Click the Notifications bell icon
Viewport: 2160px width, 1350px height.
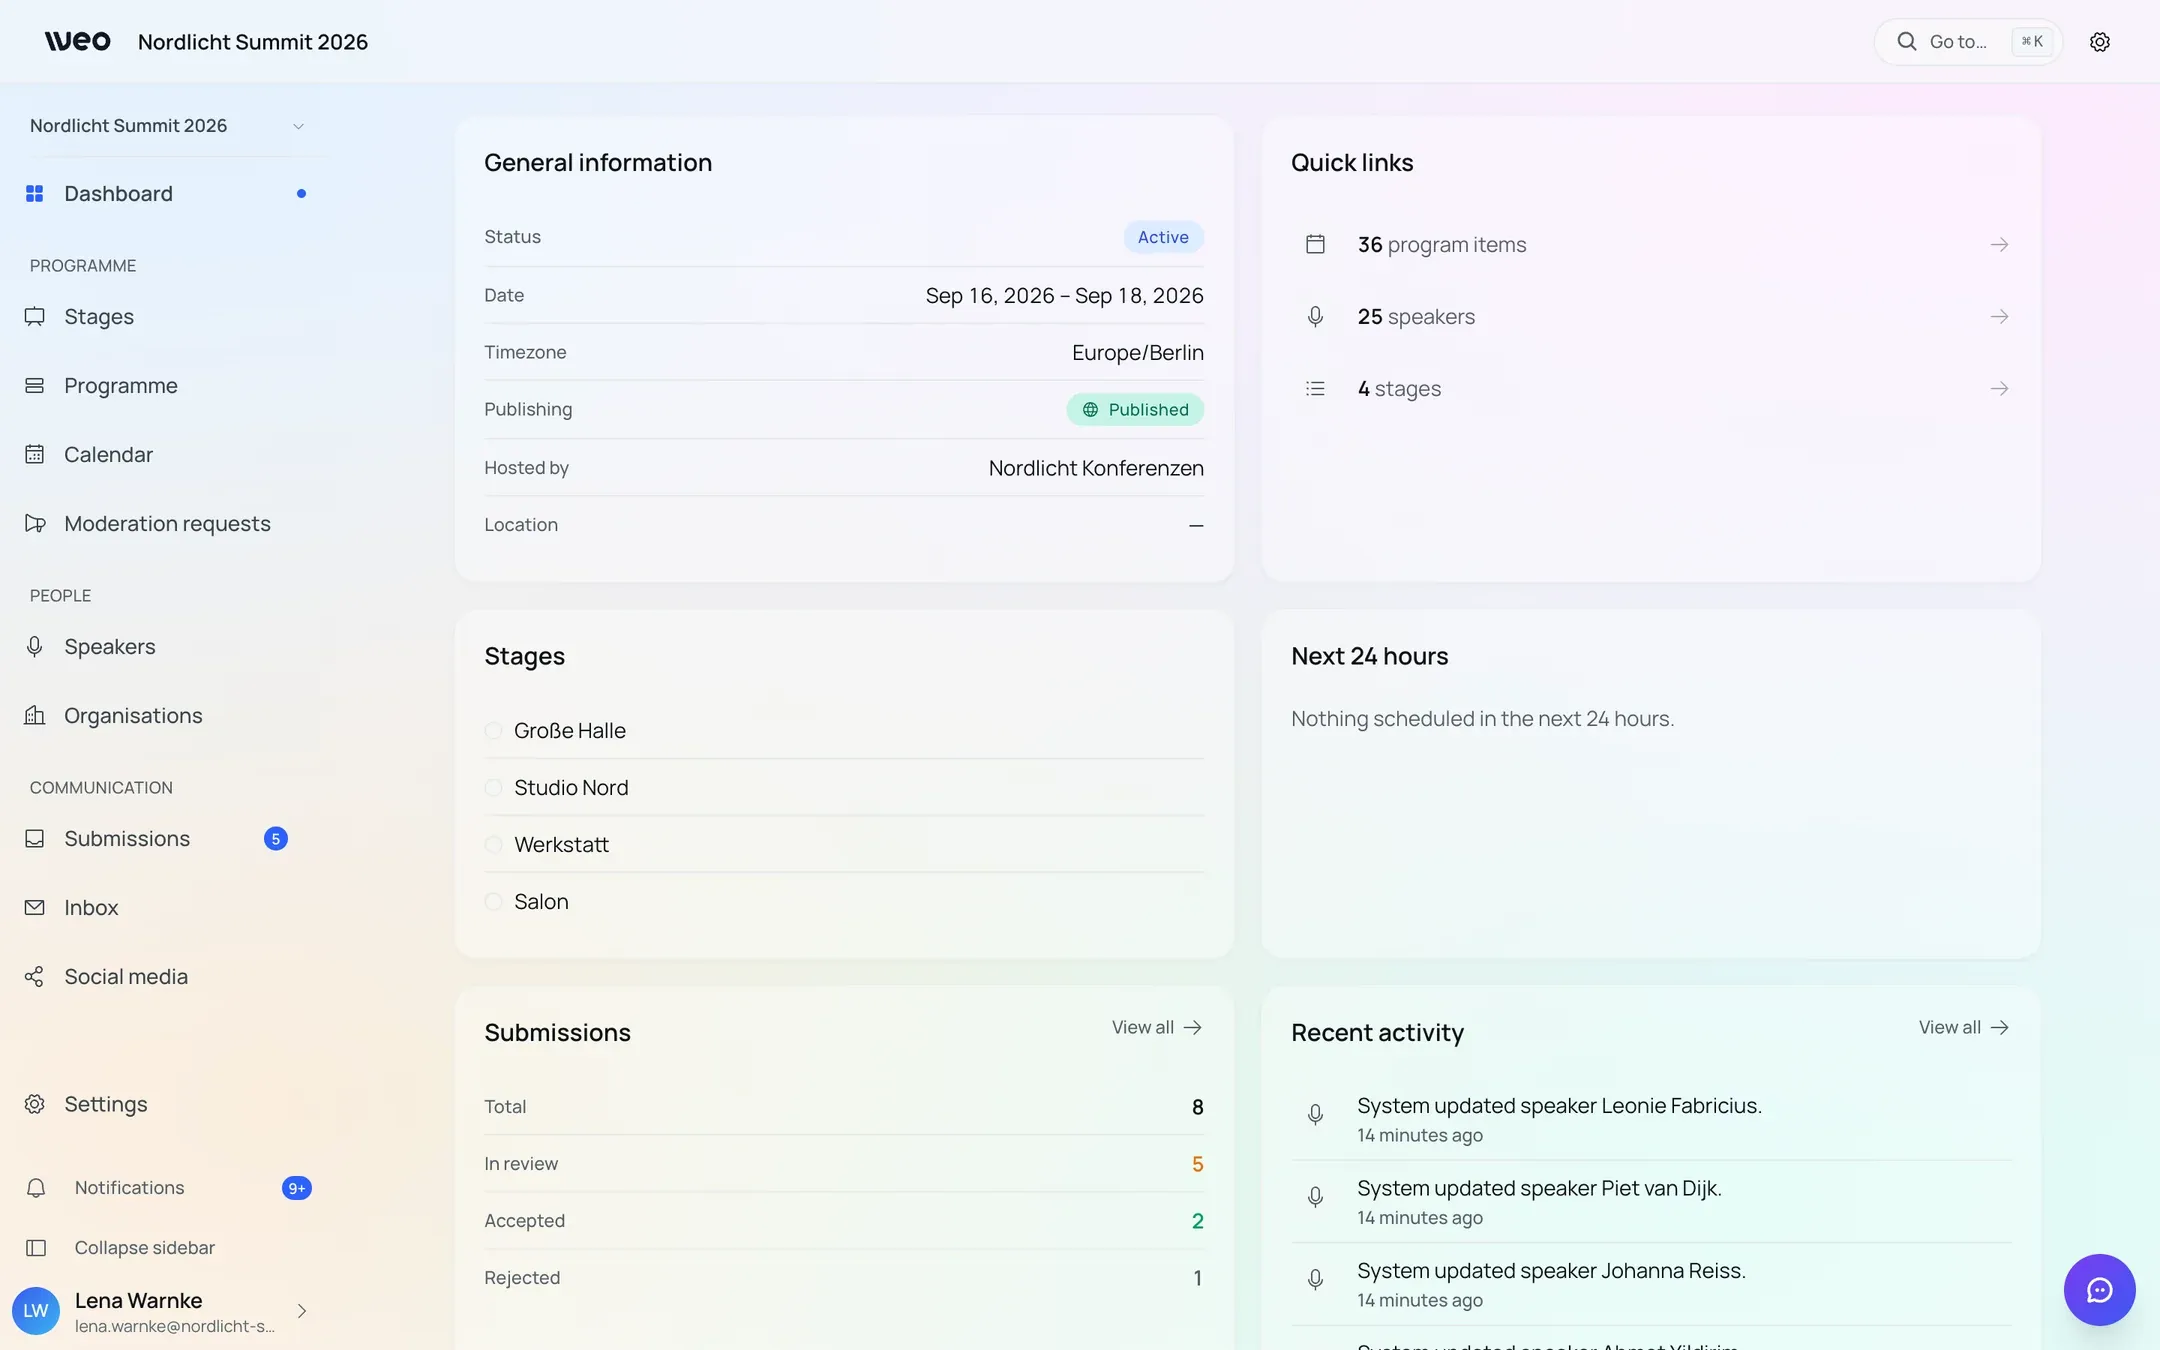[x=36, y=1188]
